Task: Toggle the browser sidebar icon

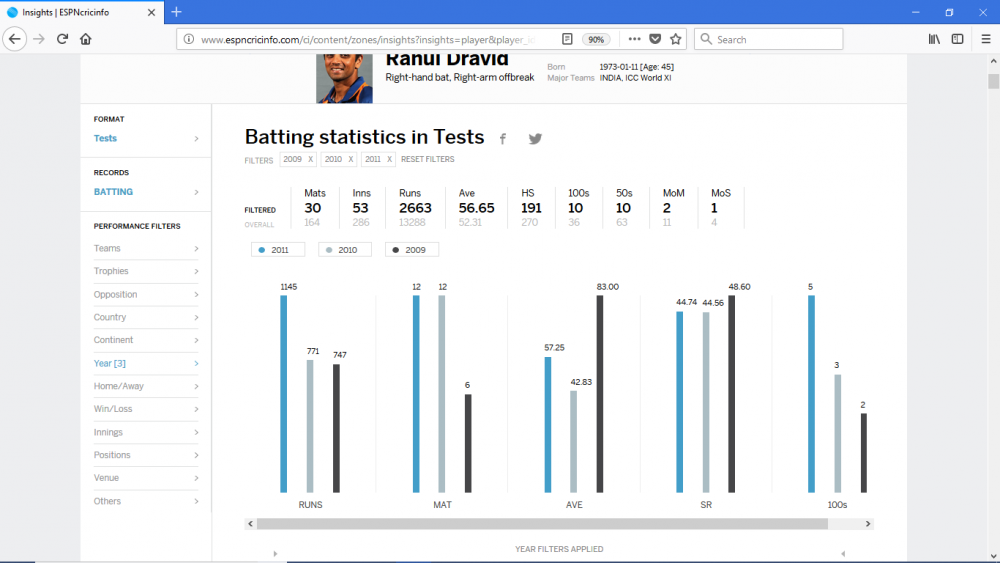Action: (x=957, y=39)
